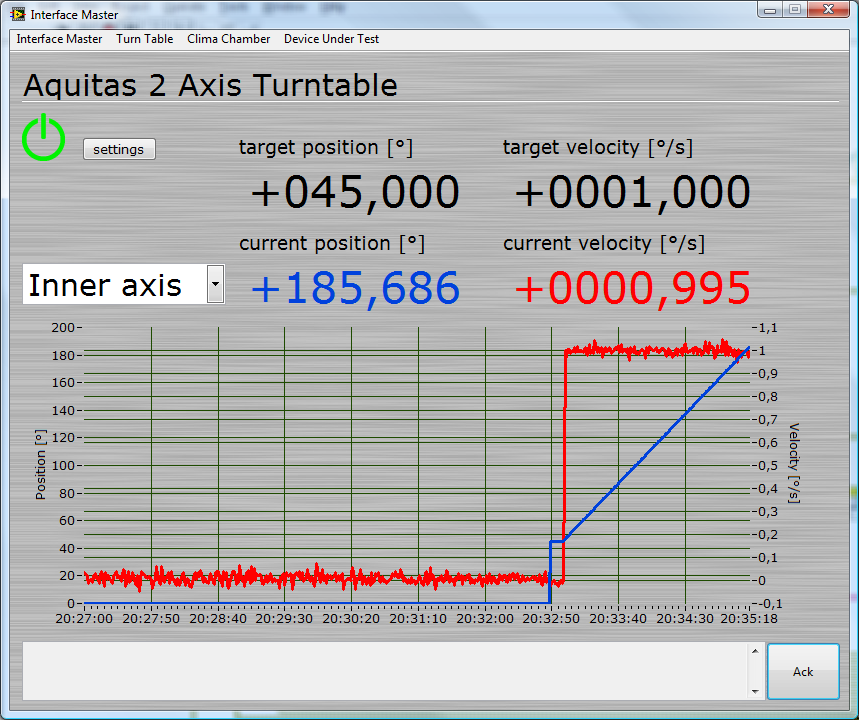Minimize the Interface Master window
Viewport: 859px width, 720px height.
(x=770, y=10)
